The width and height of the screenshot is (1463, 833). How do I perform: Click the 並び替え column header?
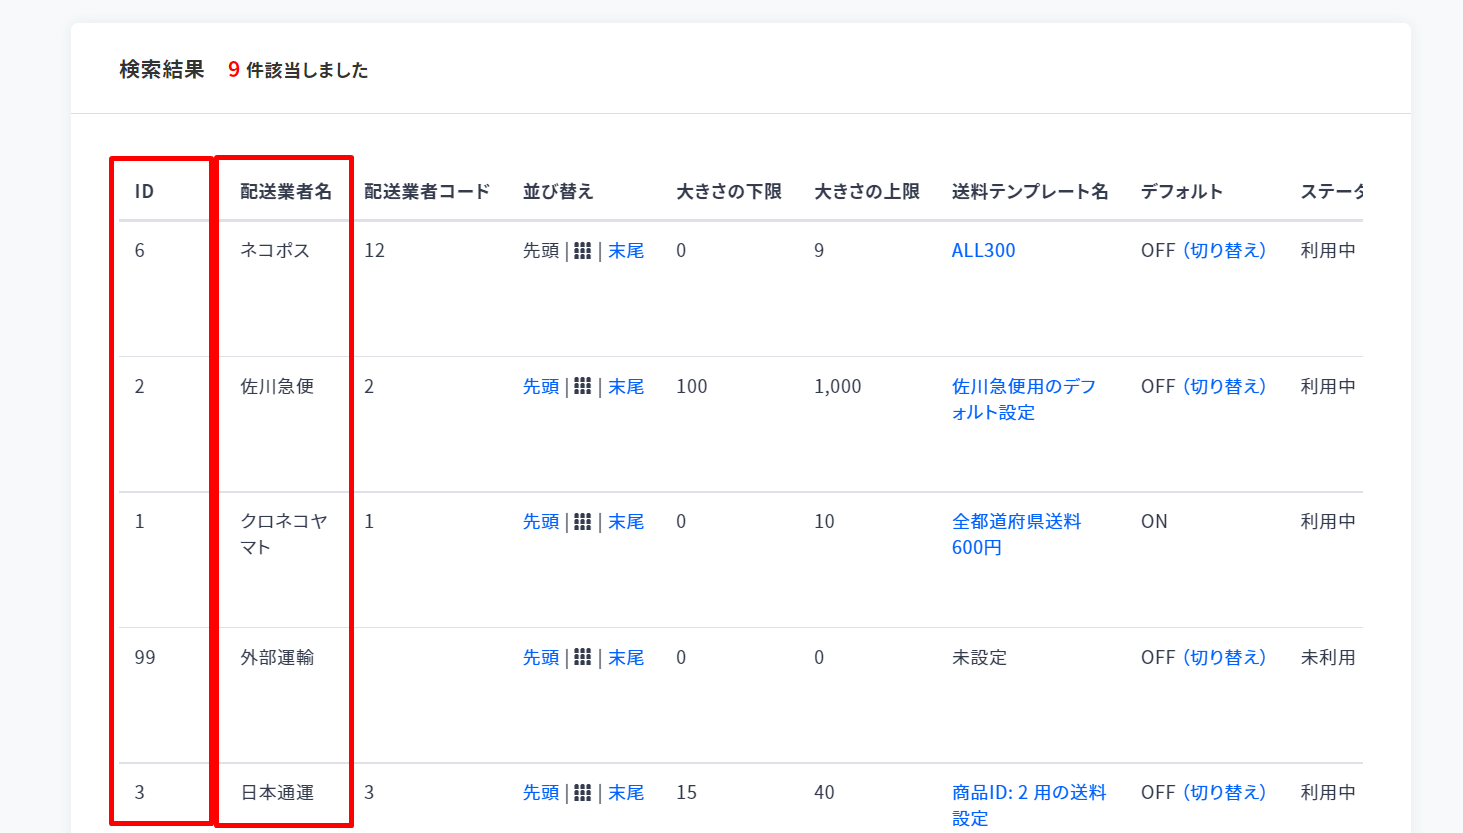[558, 191]
